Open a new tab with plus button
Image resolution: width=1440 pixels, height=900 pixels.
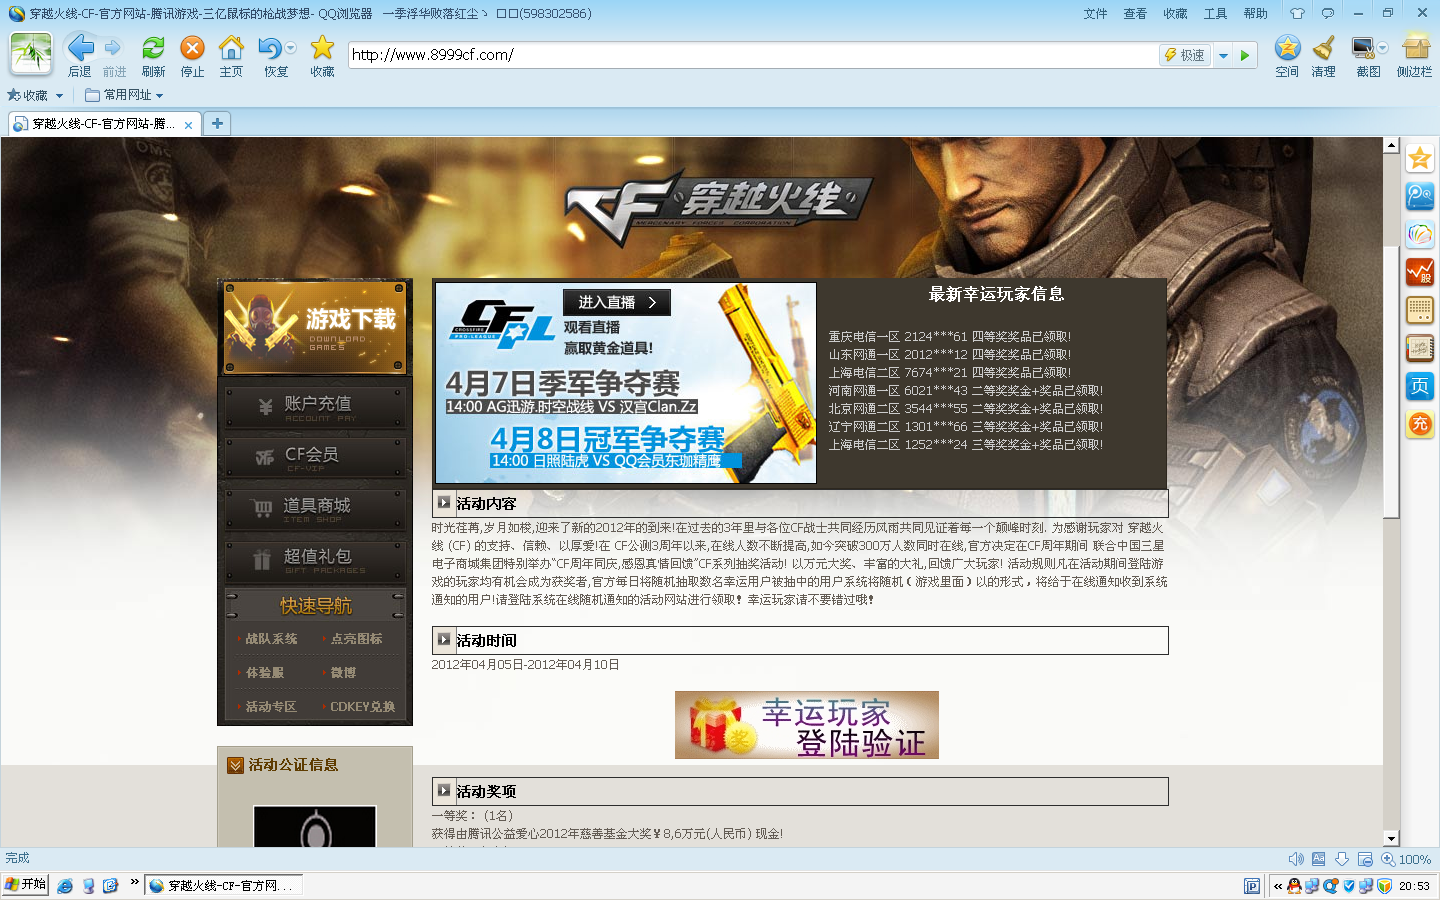tap(217, 123)
